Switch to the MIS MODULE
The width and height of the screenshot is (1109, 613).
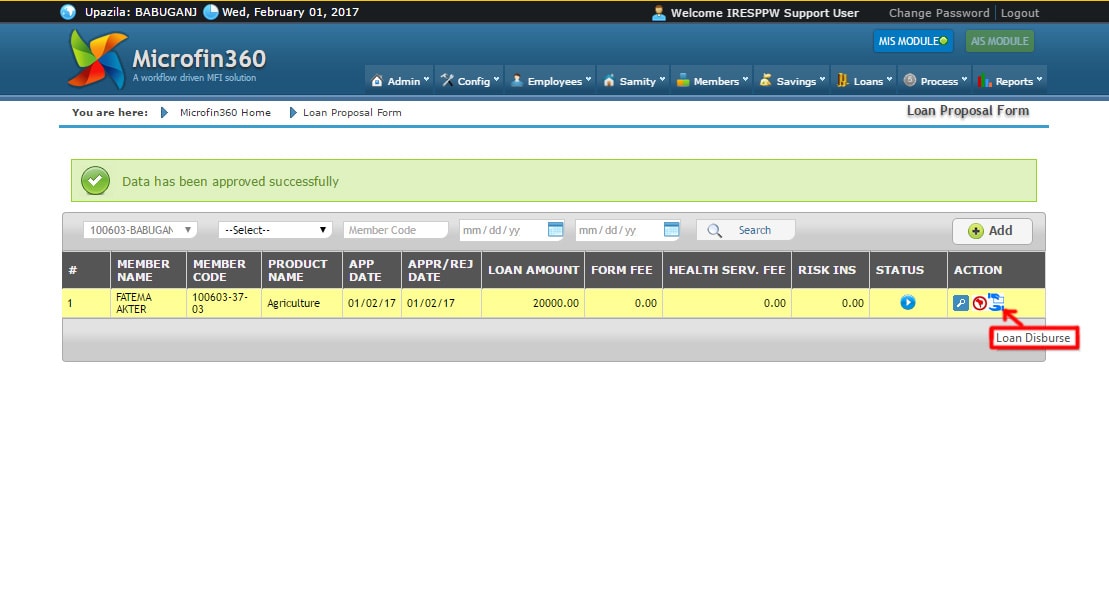[x=912, y=41]
